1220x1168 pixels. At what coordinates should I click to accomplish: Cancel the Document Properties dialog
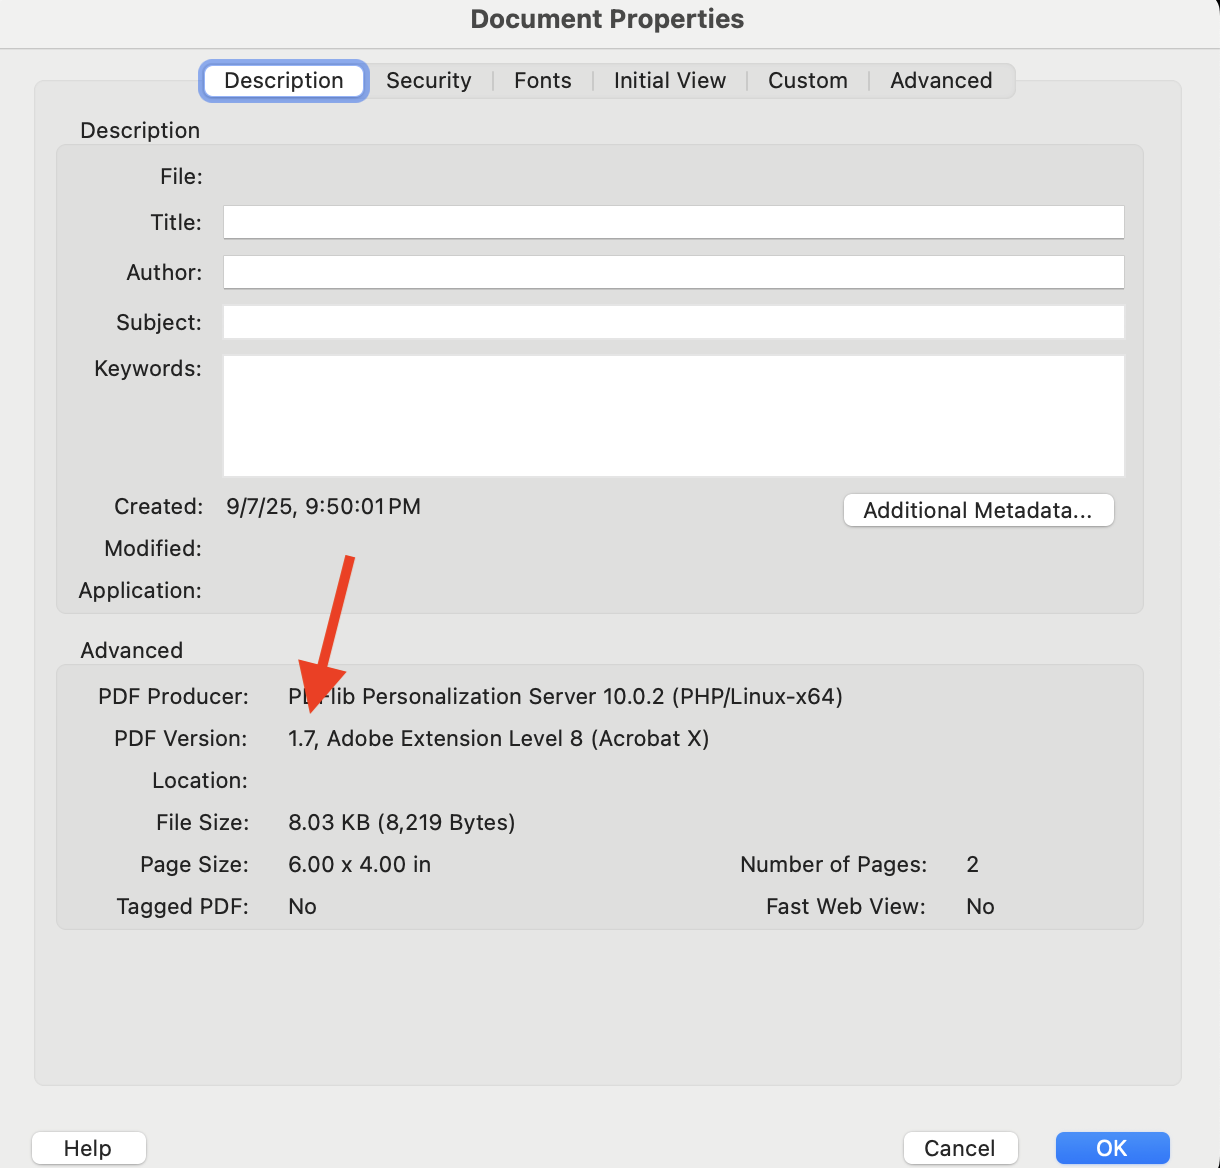click(959, 1148)
